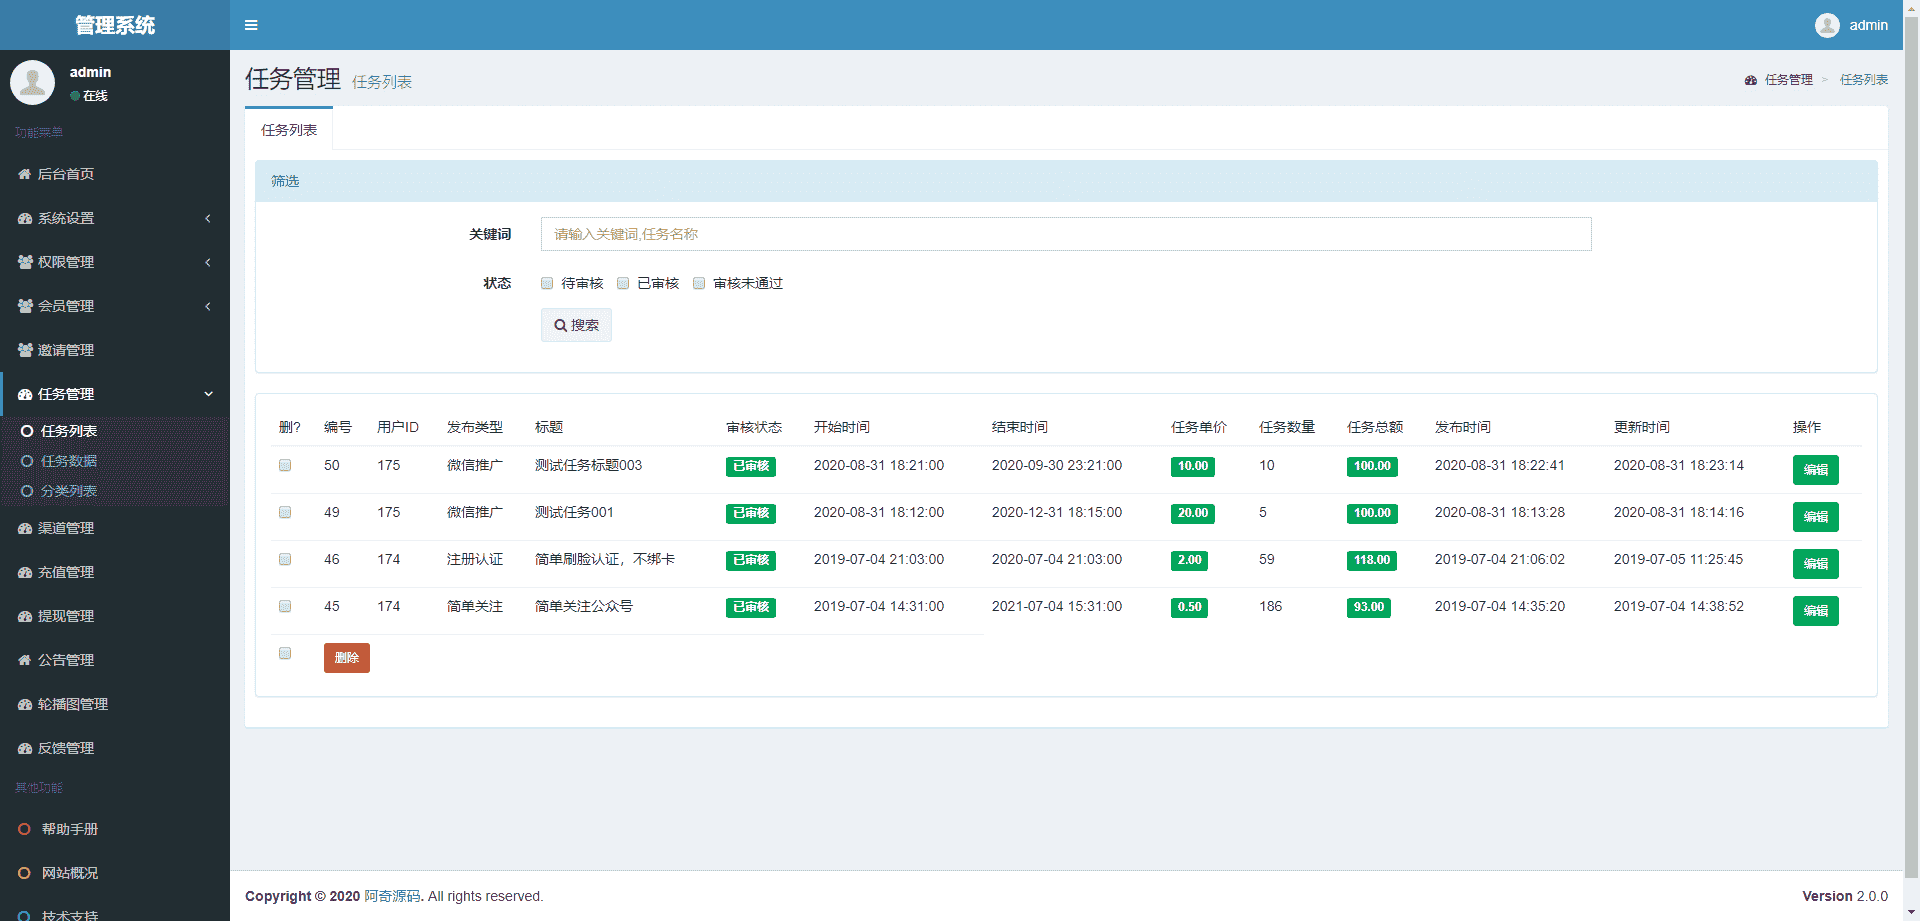This screenshot has height=921, width=1920.
Task: Open 分类列表 in the sidebar
Action: pyautogui.click(x=69, y=491)
